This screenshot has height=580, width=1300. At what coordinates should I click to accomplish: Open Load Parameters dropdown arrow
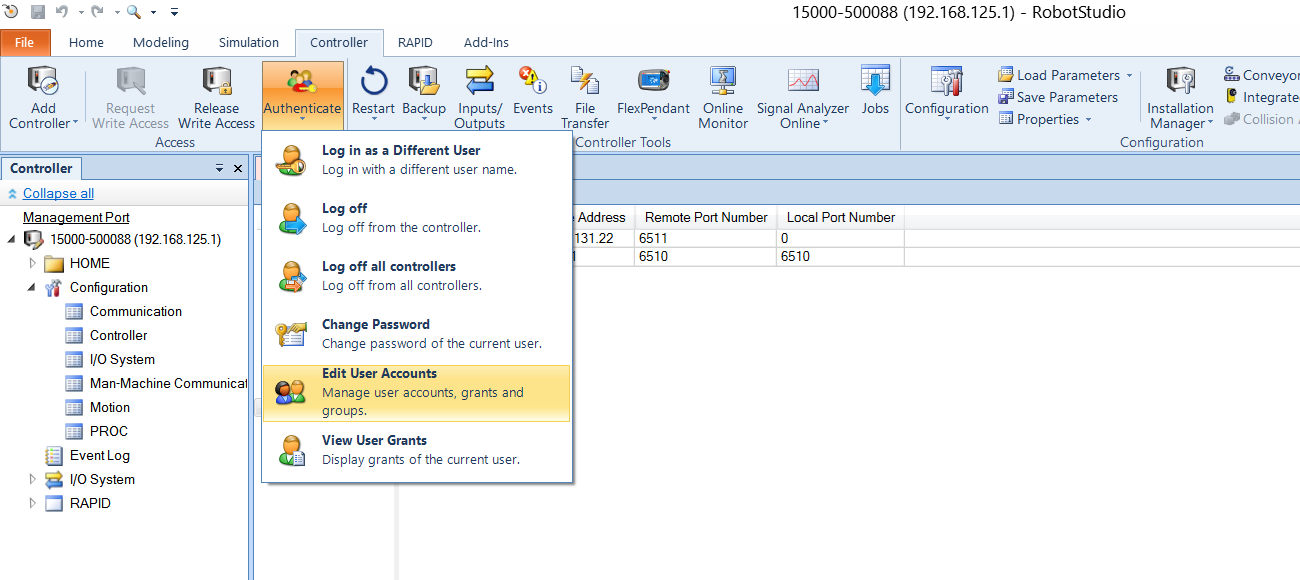pyautogui.click(x=1130, y=75)
